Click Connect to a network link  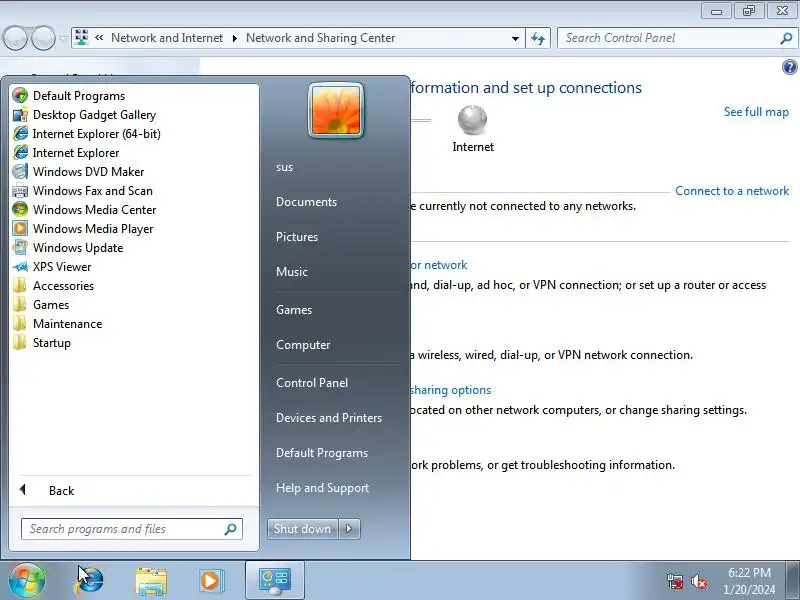(732, 191)
